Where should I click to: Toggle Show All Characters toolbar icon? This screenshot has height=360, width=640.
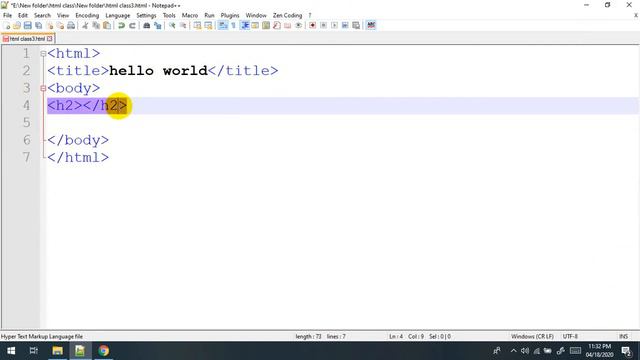pyautogui.click(x=233, y=25)
